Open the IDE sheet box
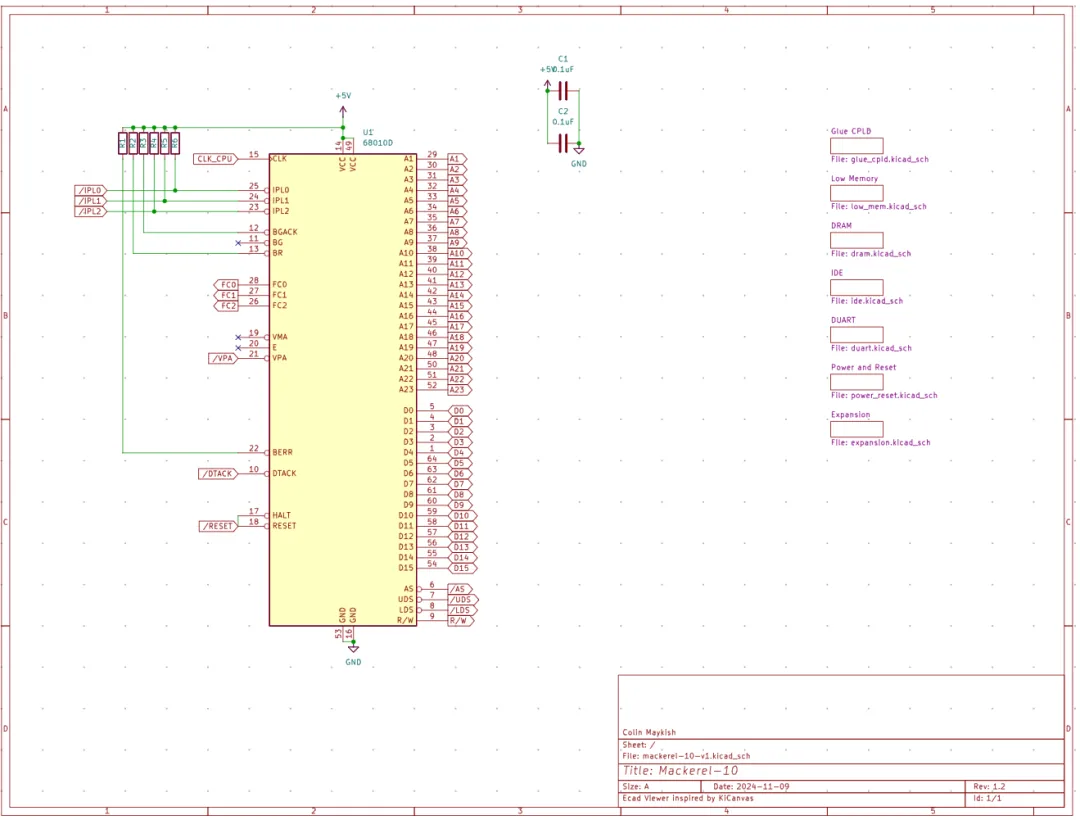 (x=856, y=287)
